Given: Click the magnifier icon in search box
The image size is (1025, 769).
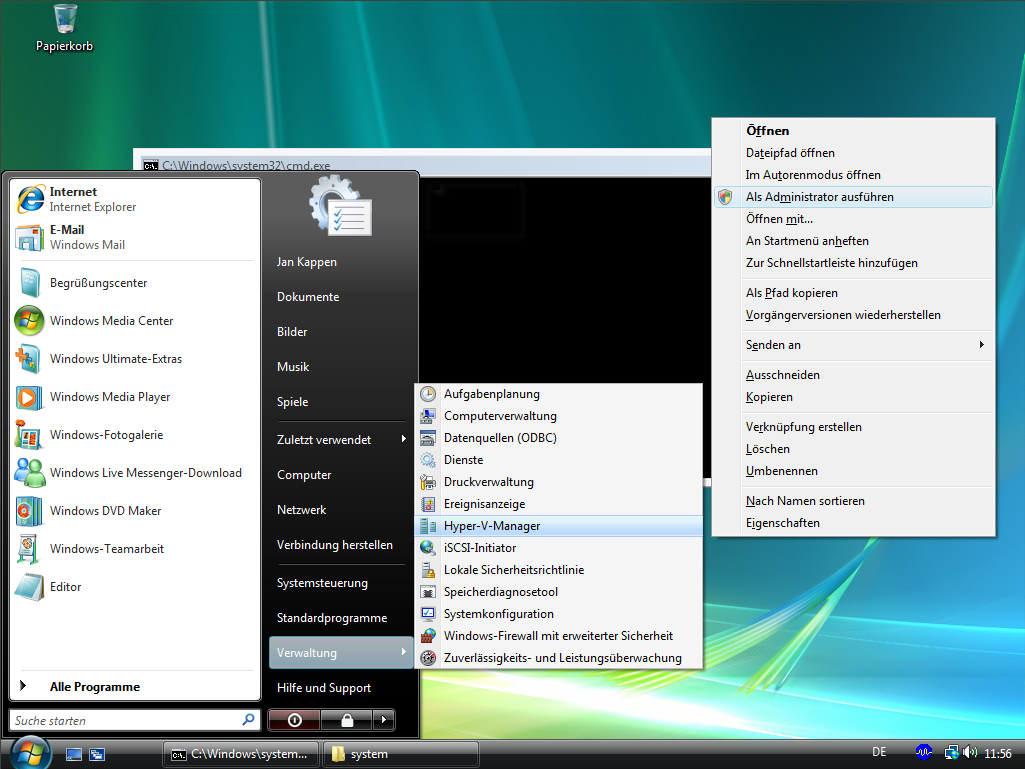Looking at the screenshot, I should [248, 720].
